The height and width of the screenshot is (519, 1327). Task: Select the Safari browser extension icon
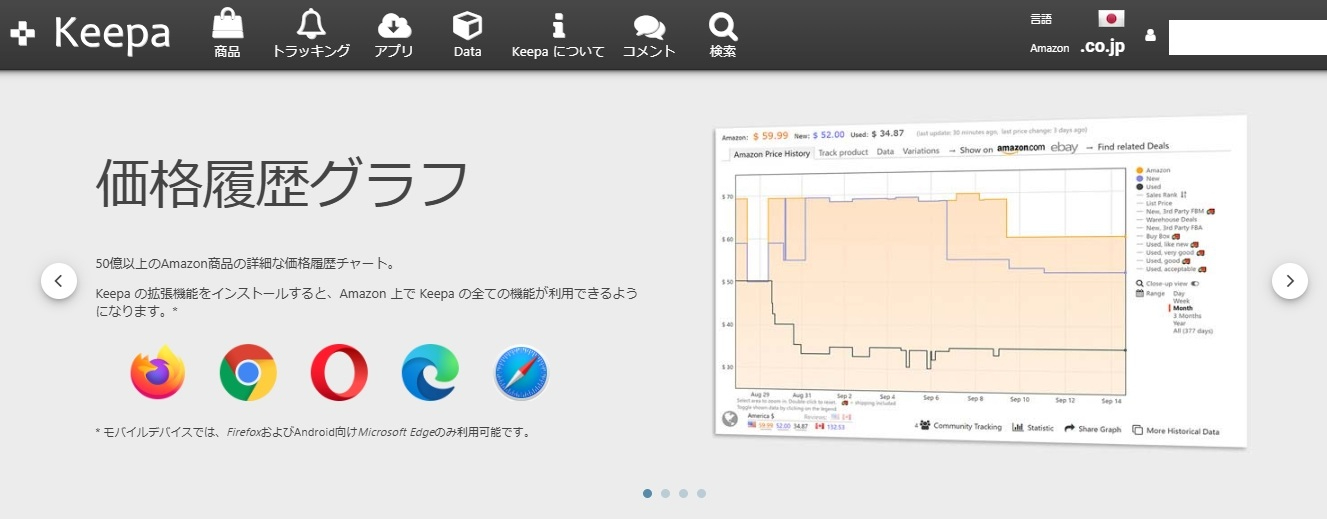[x=521, y=372]
